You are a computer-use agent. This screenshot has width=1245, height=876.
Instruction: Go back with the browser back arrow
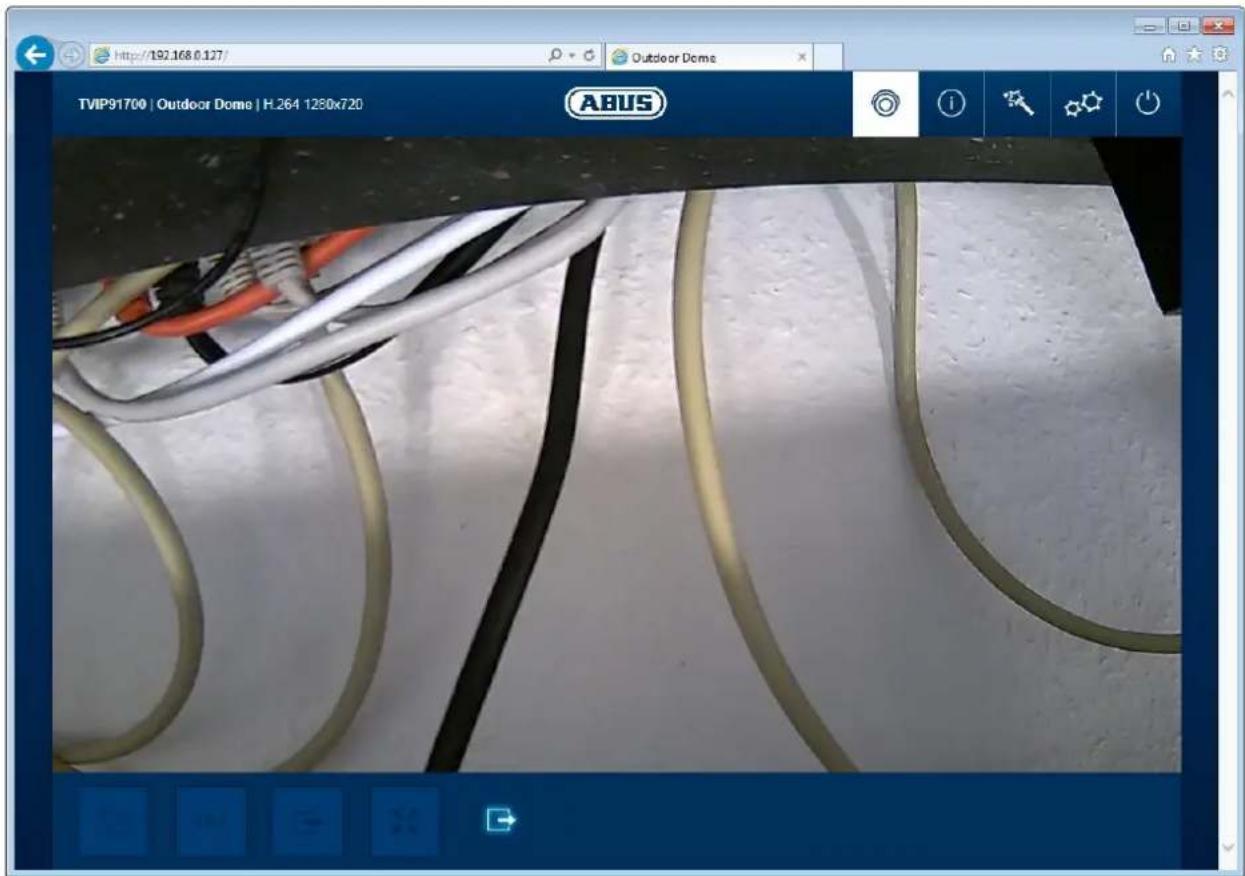(x=35, y=56)
